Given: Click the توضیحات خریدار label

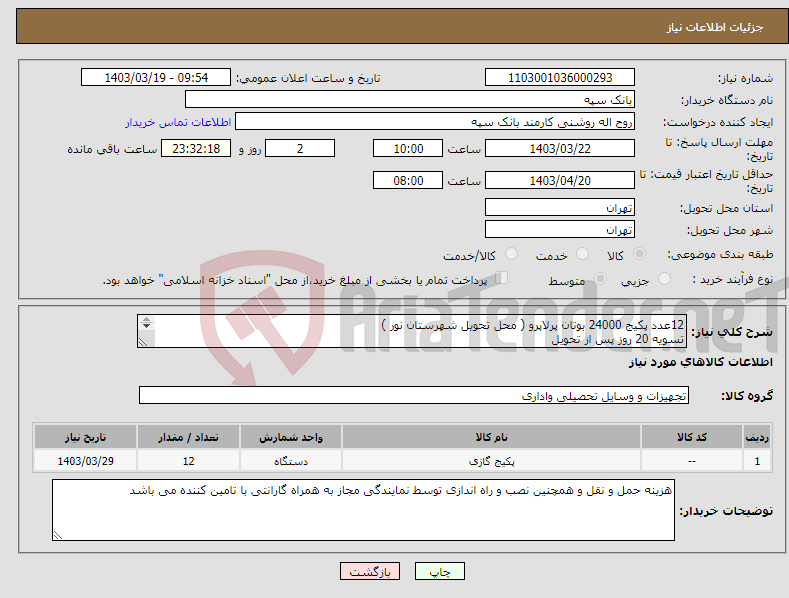Looking at the screenshot, I should (x=726, y=511).
